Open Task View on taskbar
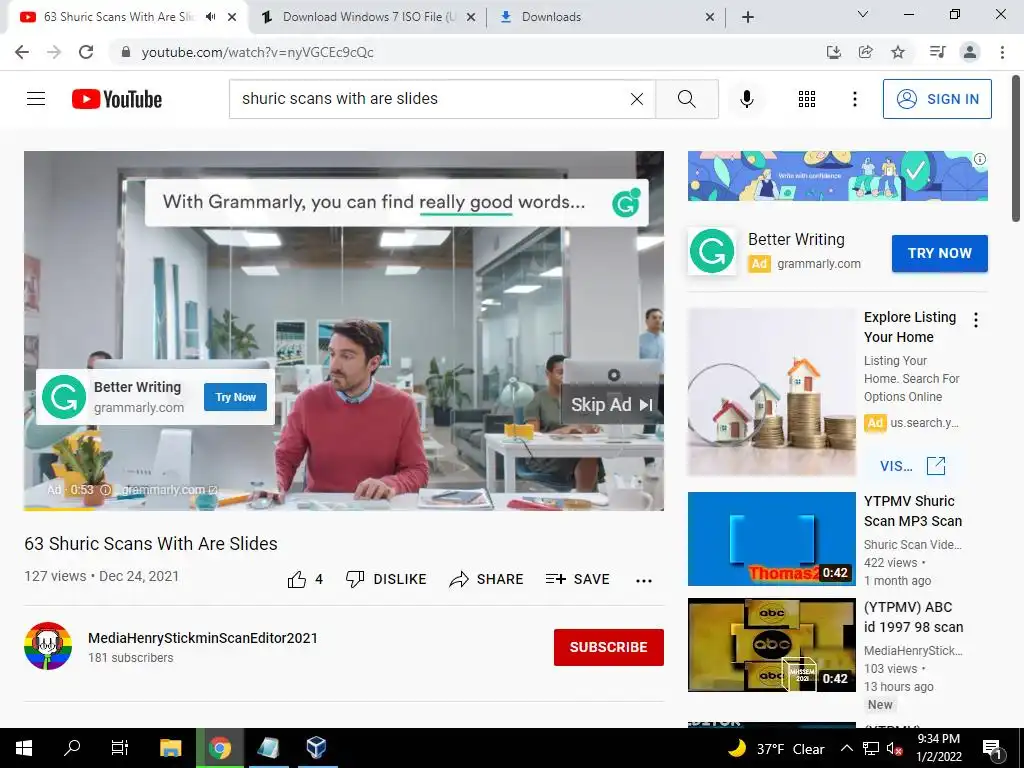The height and width of the screenshot is (768, 1024). (120, 748)
